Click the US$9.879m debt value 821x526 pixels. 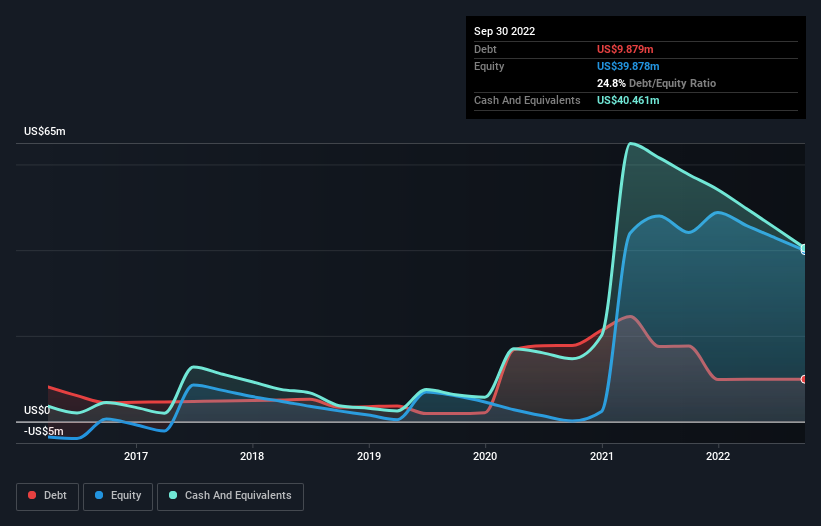click(625, 49)
